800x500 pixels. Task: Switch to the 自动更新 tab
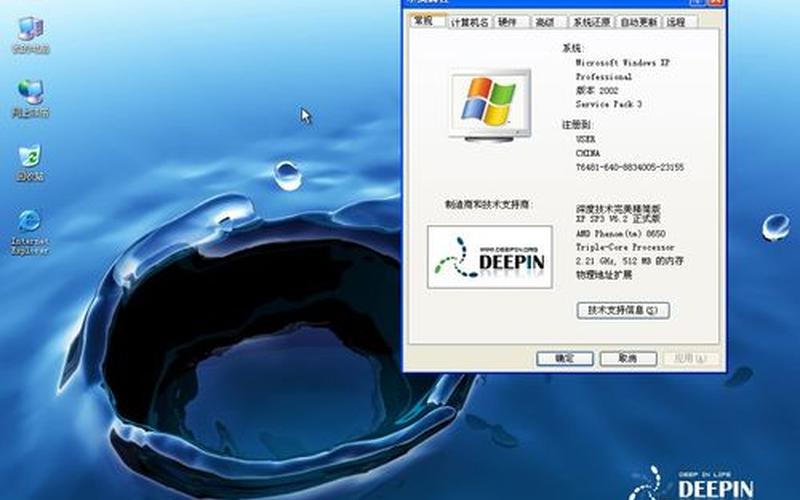(638, 22)
